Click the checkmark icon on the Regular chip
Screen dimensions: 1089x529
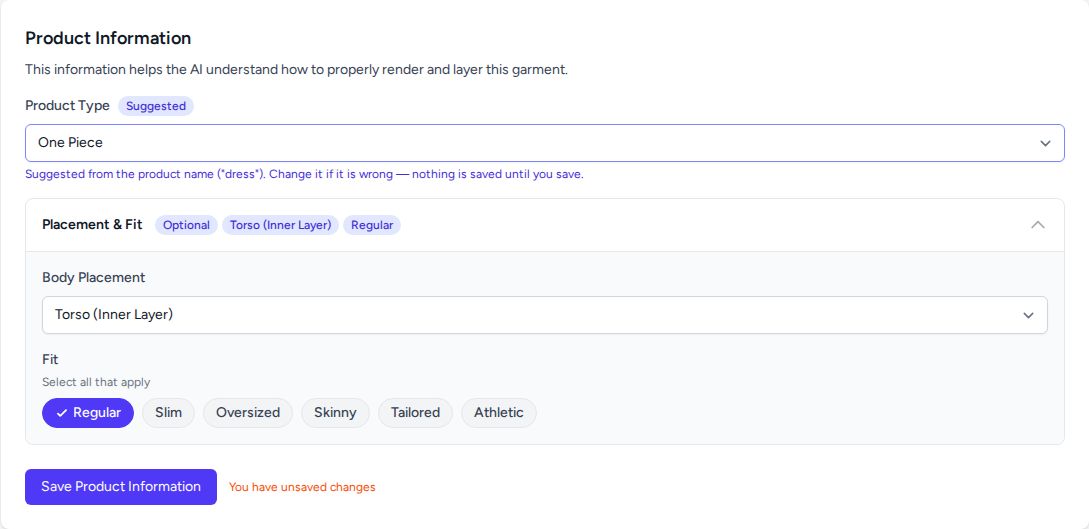(62, 413)
